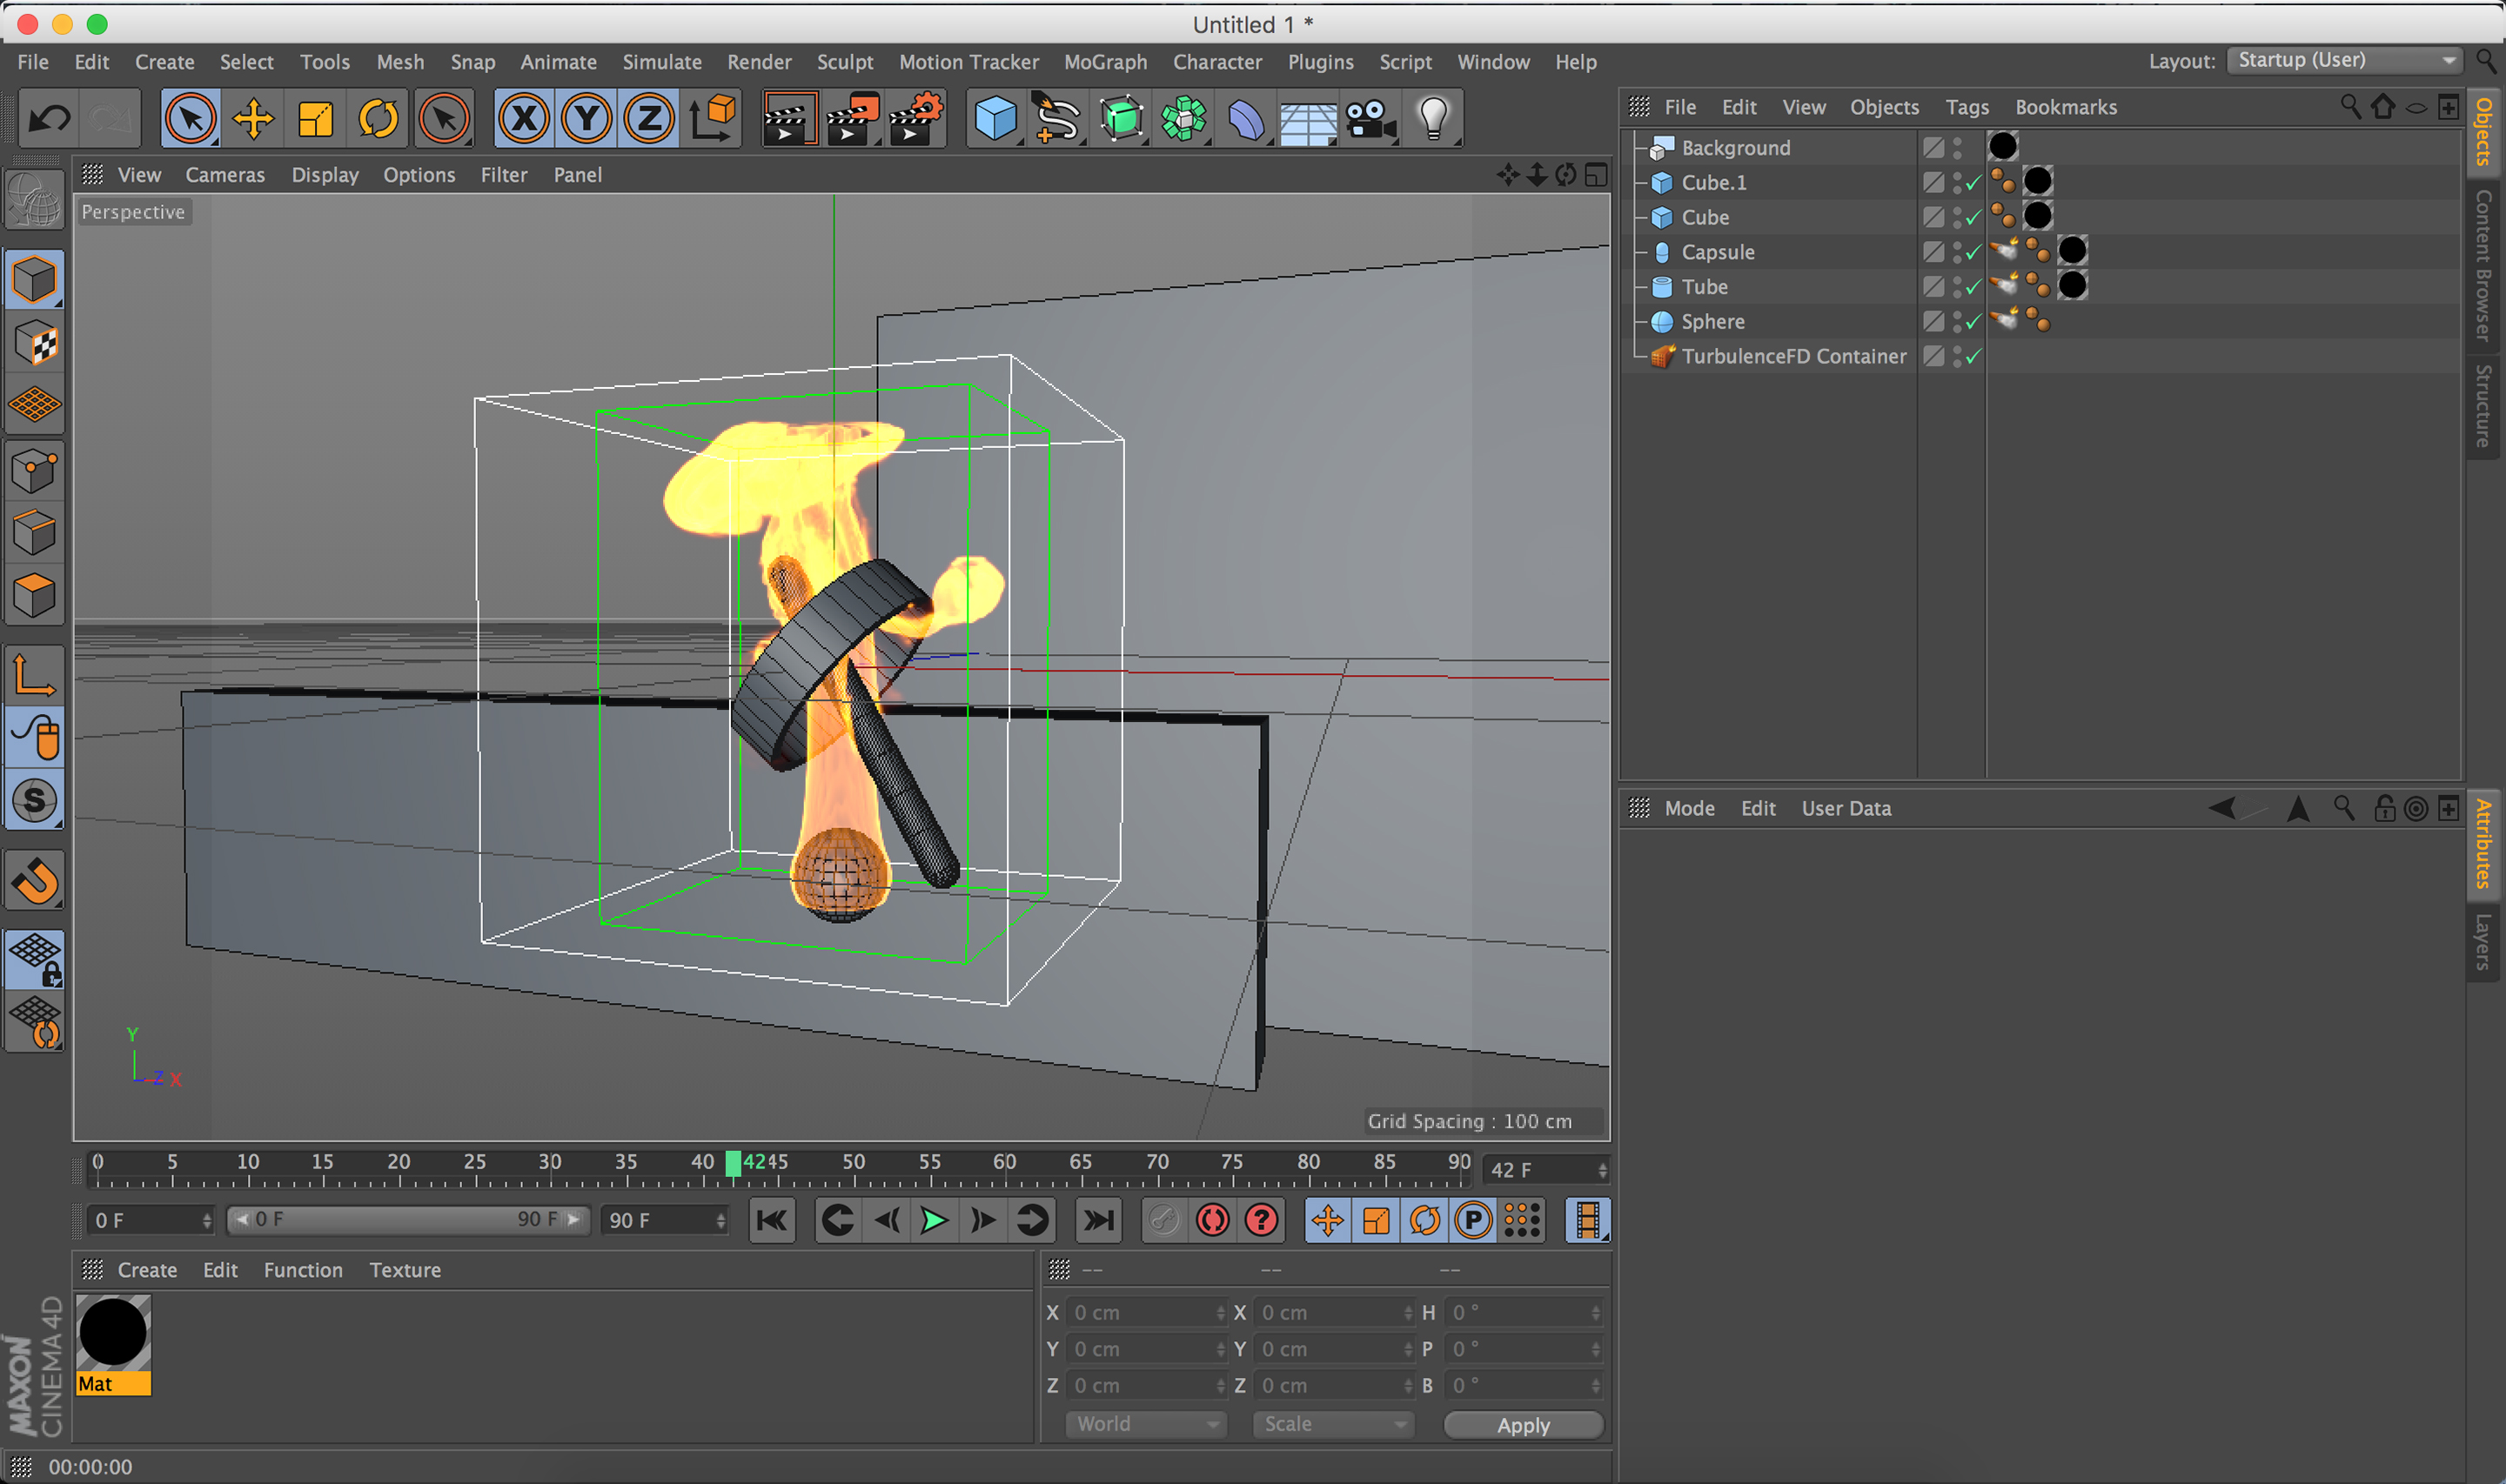Toggle Parameter keyframe recording

coord(1473,1220)
